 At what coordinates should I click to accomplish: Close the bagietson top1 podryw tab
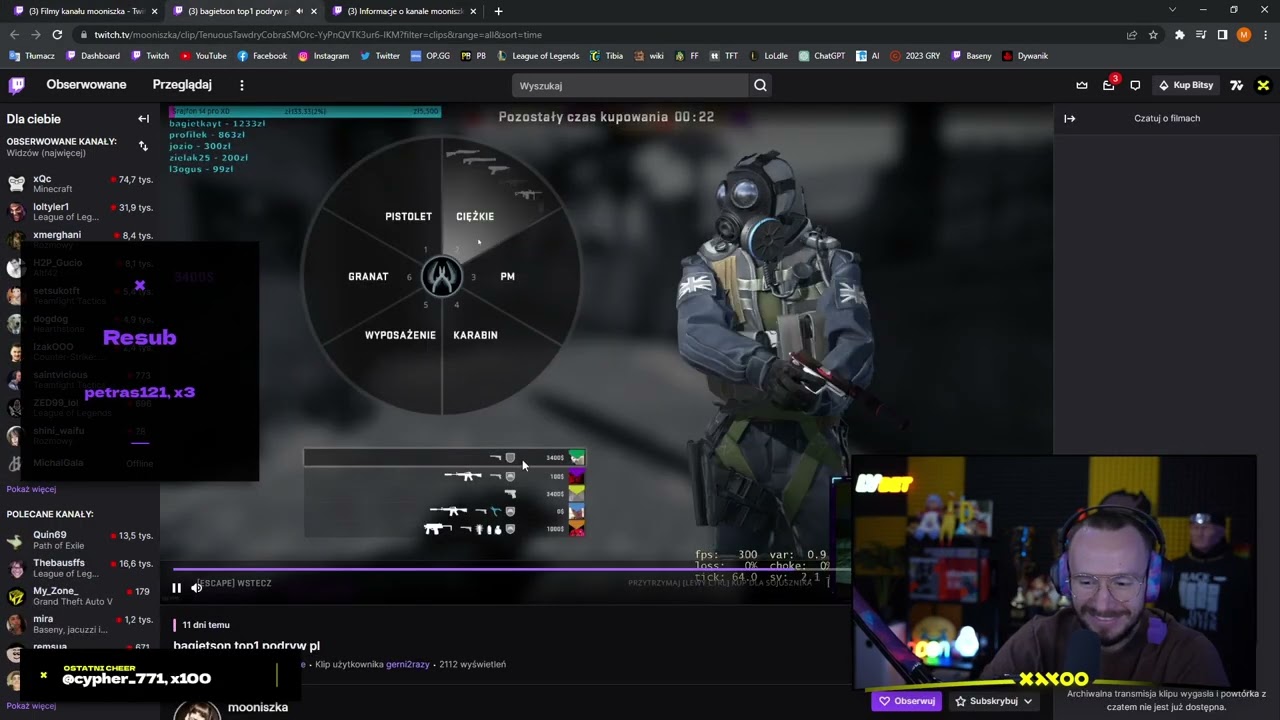[x=313, y=11]
